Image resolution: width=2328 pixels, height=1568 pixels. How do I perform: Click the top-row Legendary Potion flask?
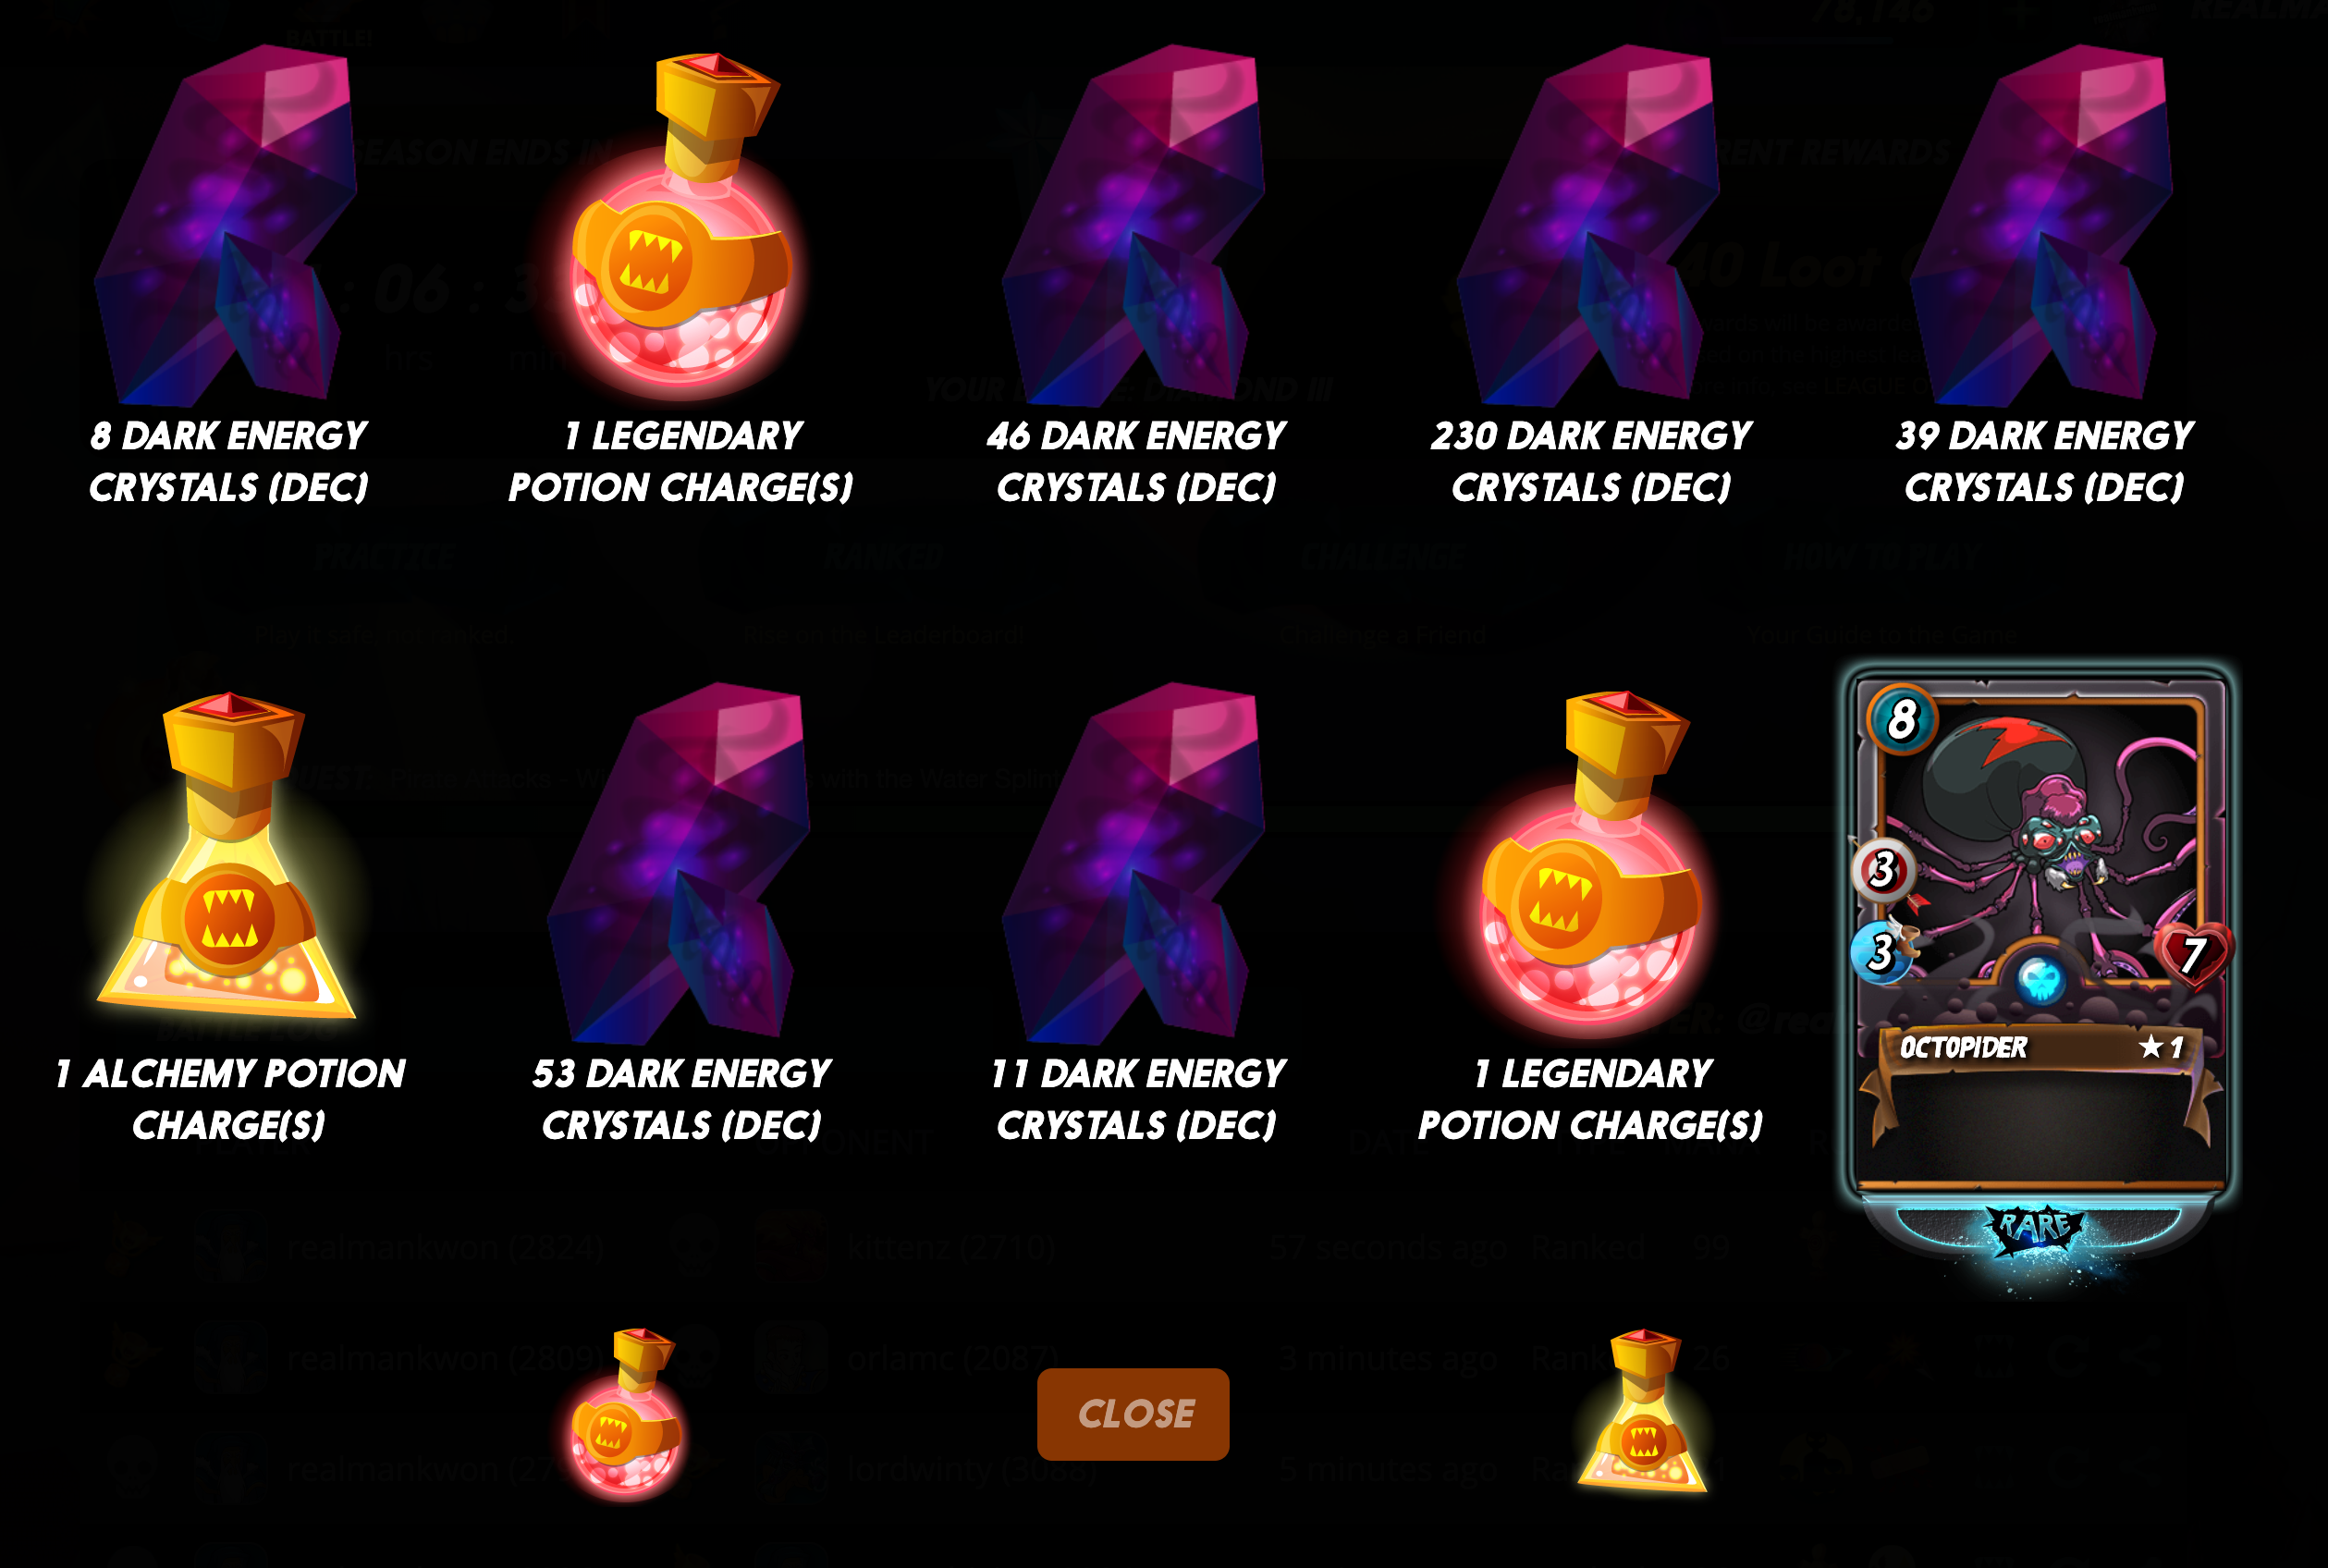[x=681, y=220]
